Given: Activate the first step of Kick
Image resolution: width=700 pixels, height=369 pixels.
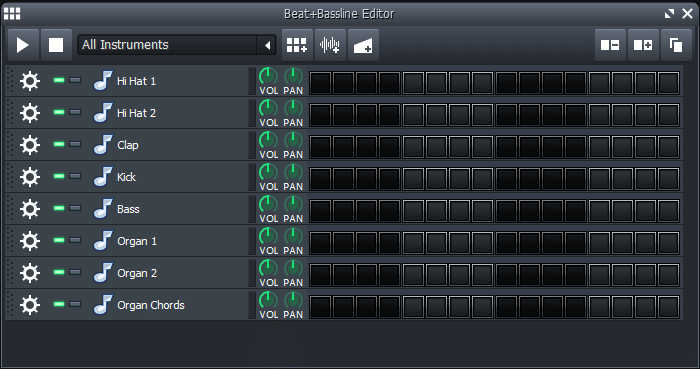Looking at the screenshot, I should (321, 179).
